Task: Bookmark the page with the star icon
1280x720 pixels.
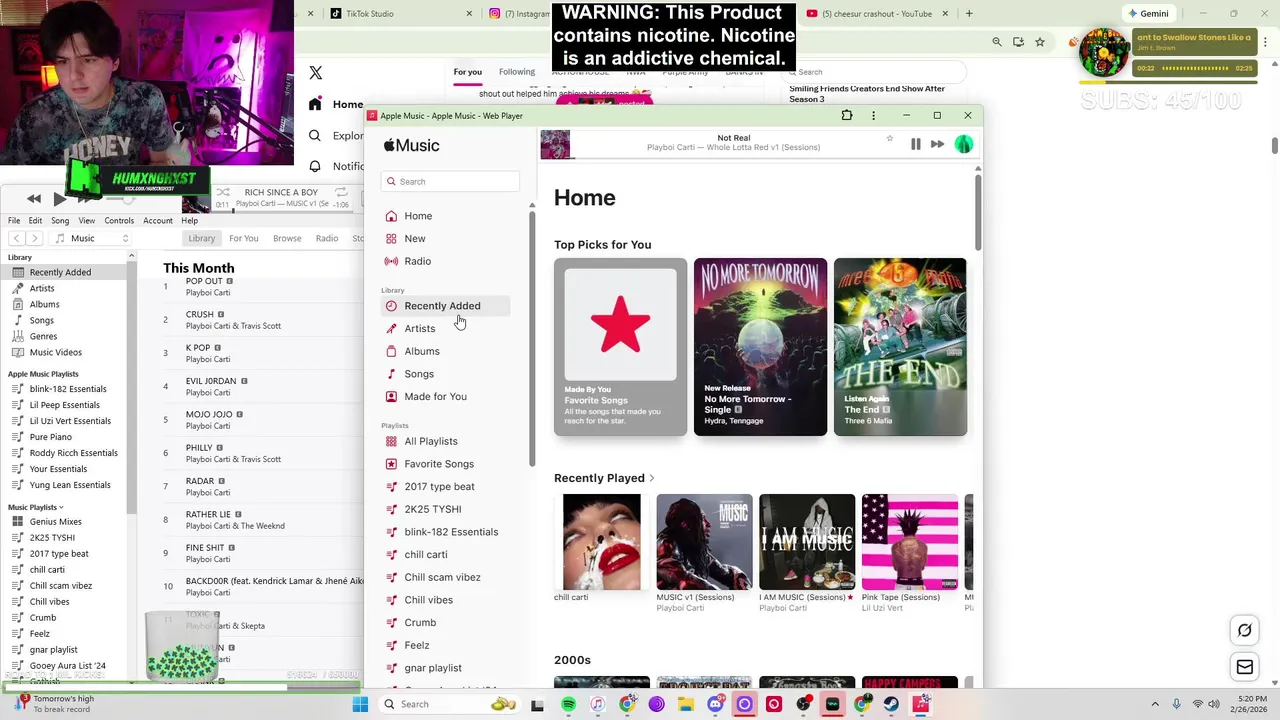Action: (1040, 42)
